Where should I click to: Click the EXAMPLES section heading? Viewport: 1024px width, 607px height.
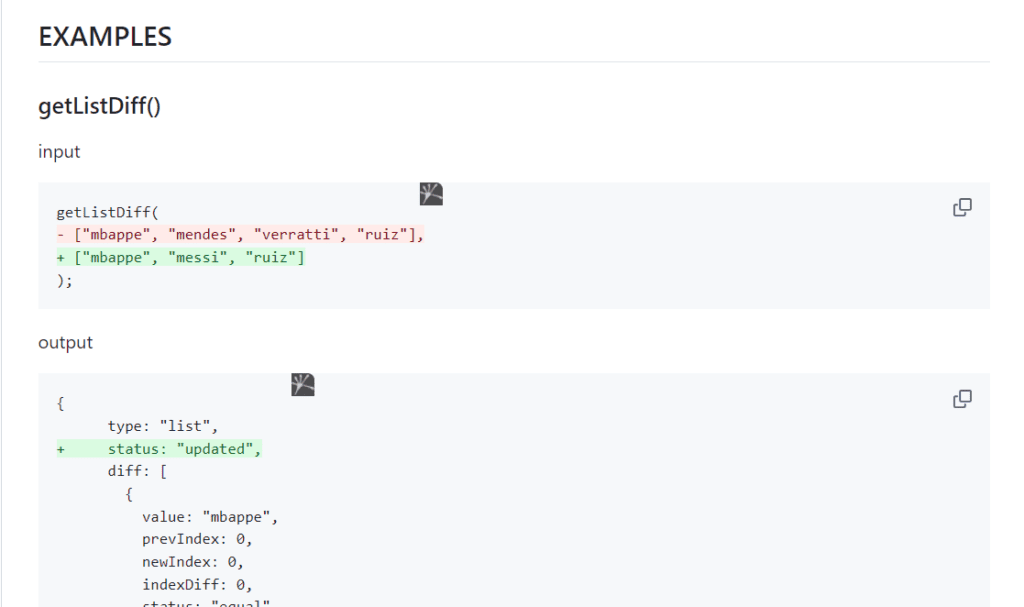coord(105,37)
